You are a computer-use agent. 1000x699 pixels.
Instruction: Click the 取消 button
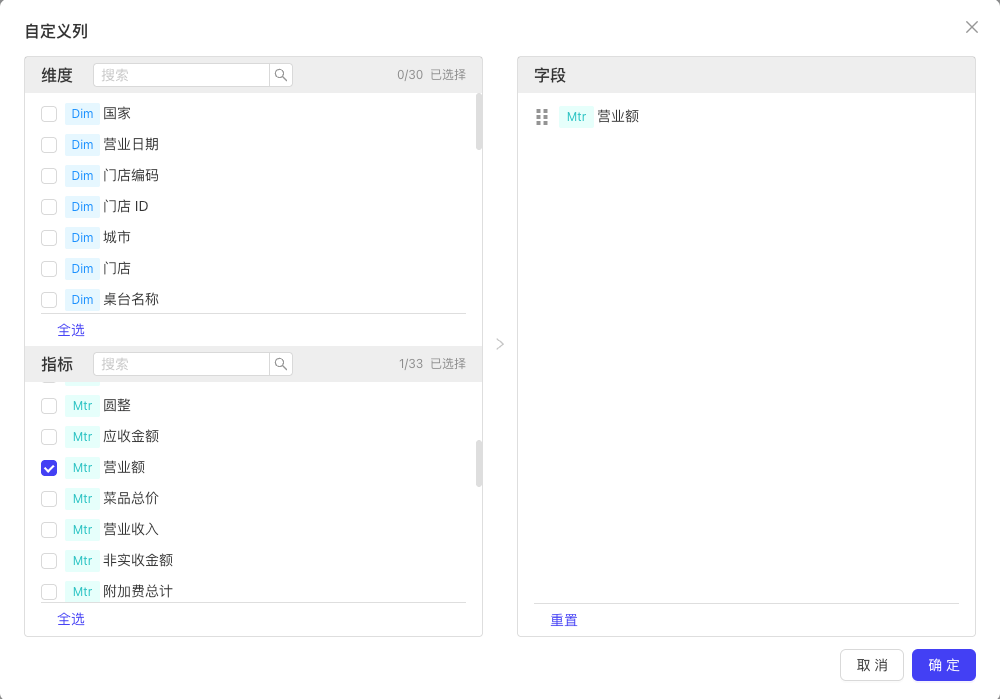point(872,665)
